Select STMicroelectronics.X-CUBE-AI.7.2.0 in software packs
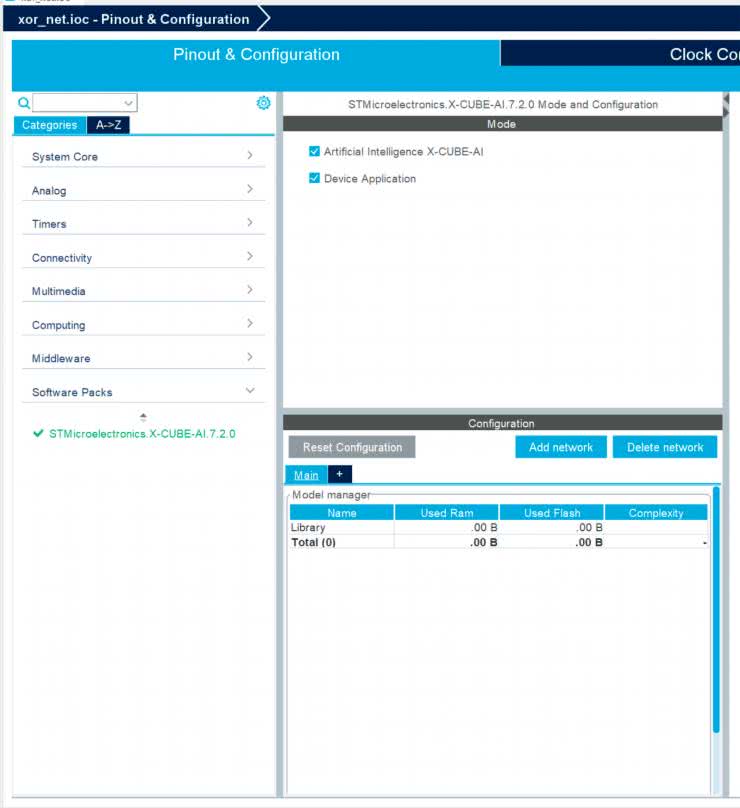Screen dimensions: 740x808 (142, 434)
